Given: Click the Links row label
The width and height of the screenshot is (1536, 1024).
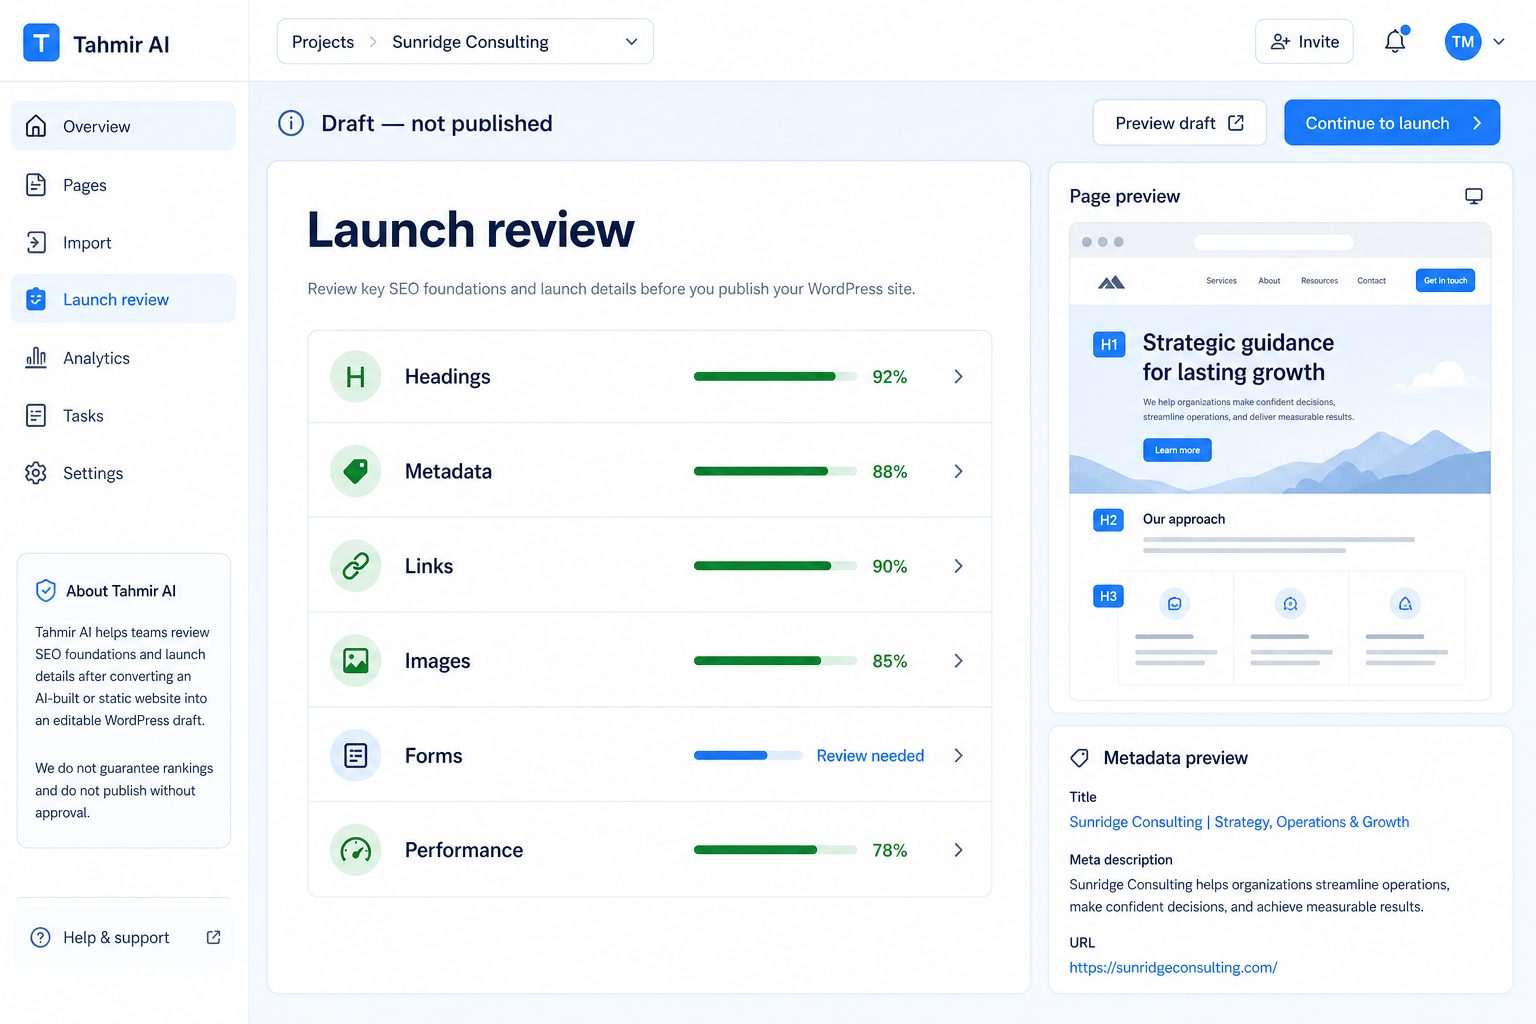Looking at the screenshot, I should coord(429,566).
